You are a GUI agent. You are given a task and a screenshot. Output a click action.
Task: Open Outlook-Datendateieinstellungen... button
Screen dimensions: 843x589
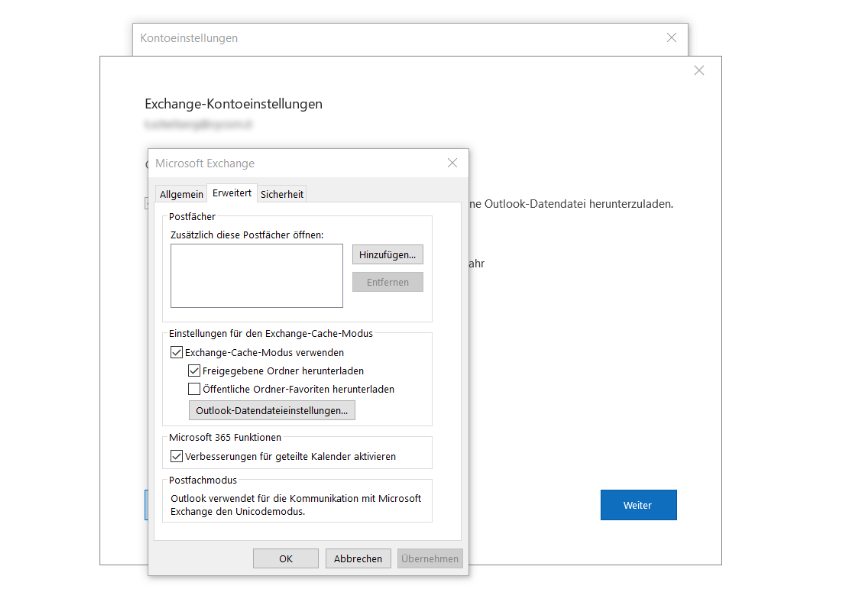coord(272,411)
